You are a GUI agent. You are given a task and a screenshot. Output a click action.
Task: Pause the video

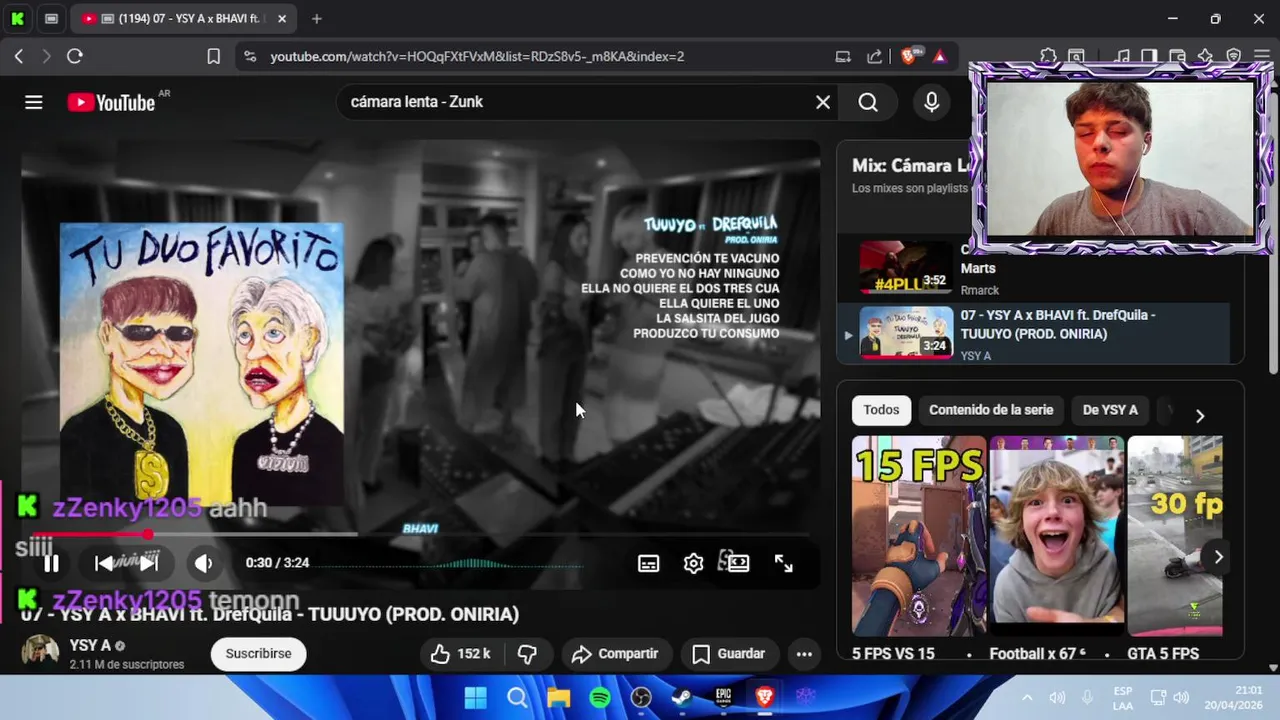51,563
